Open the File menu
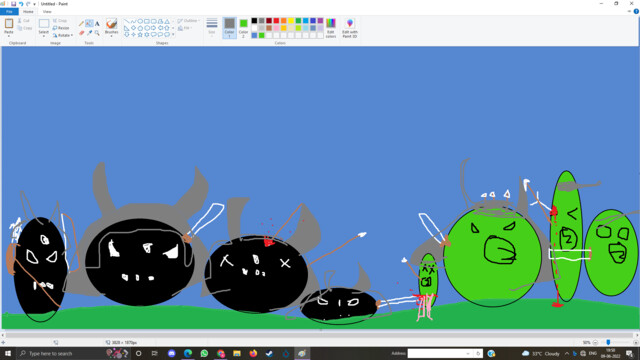 9,11
